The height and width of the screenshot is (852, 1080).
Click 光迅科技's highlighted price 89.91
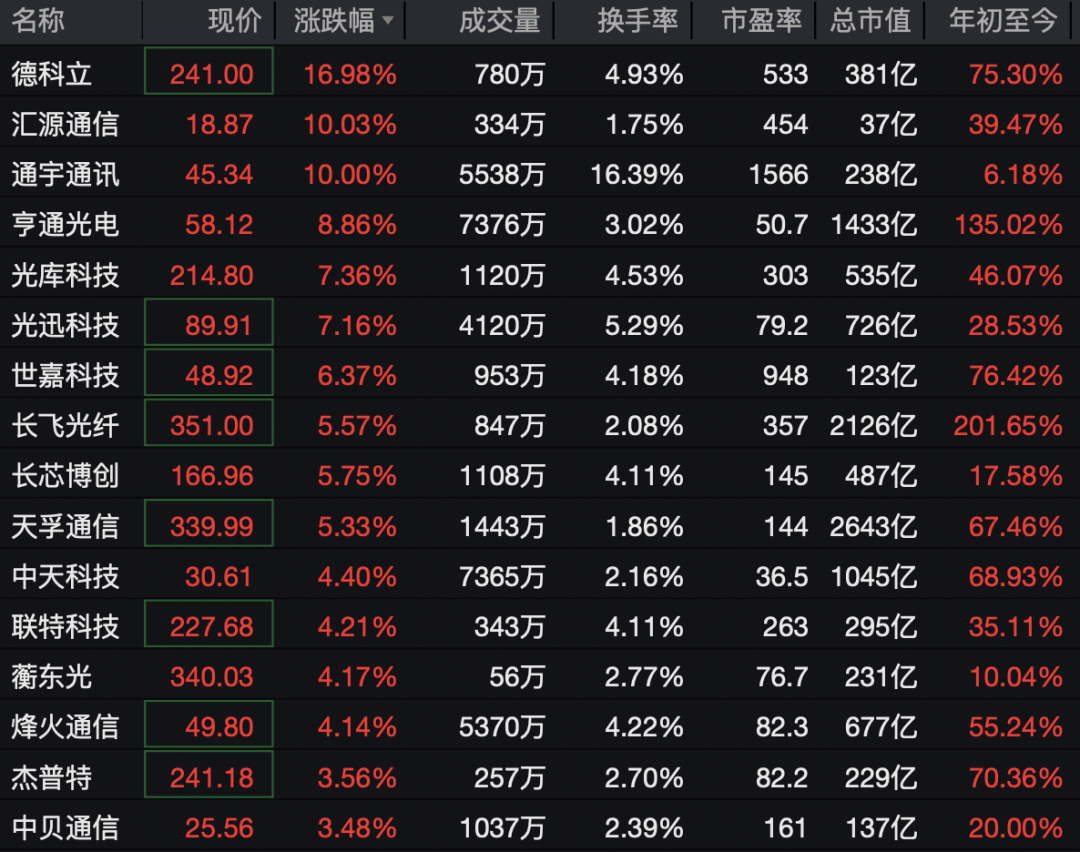(x=208, y=324)
